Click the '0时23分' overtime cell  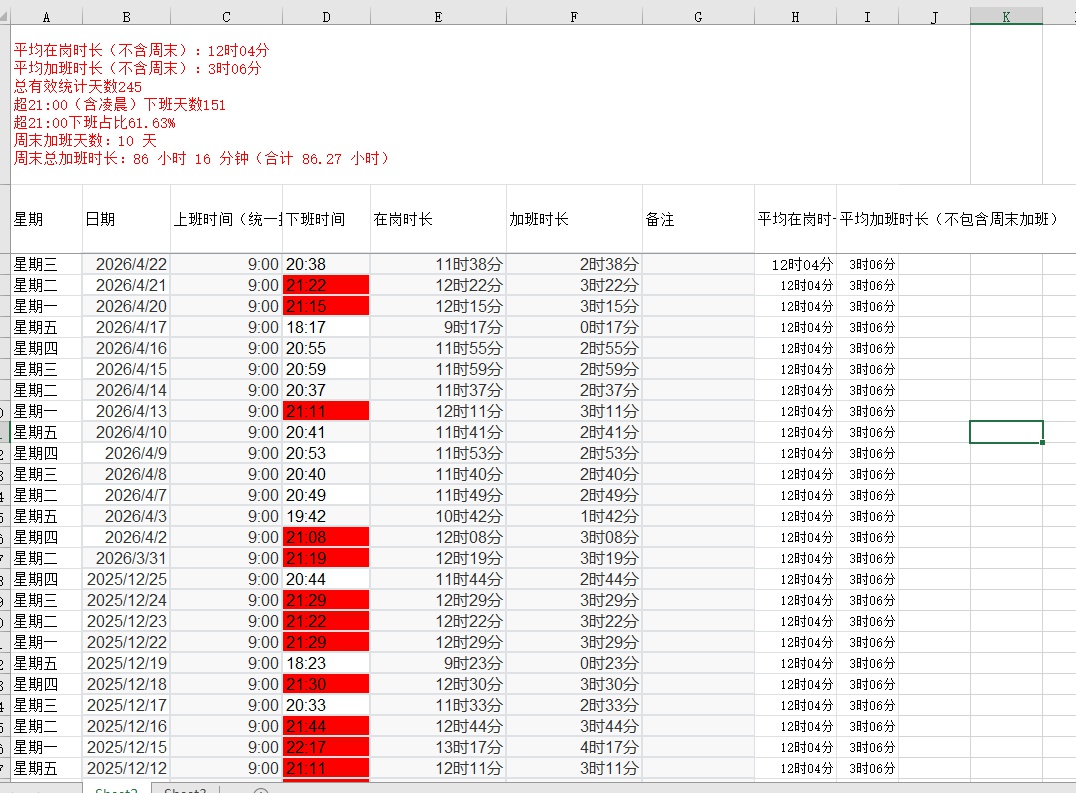point(574,663)
